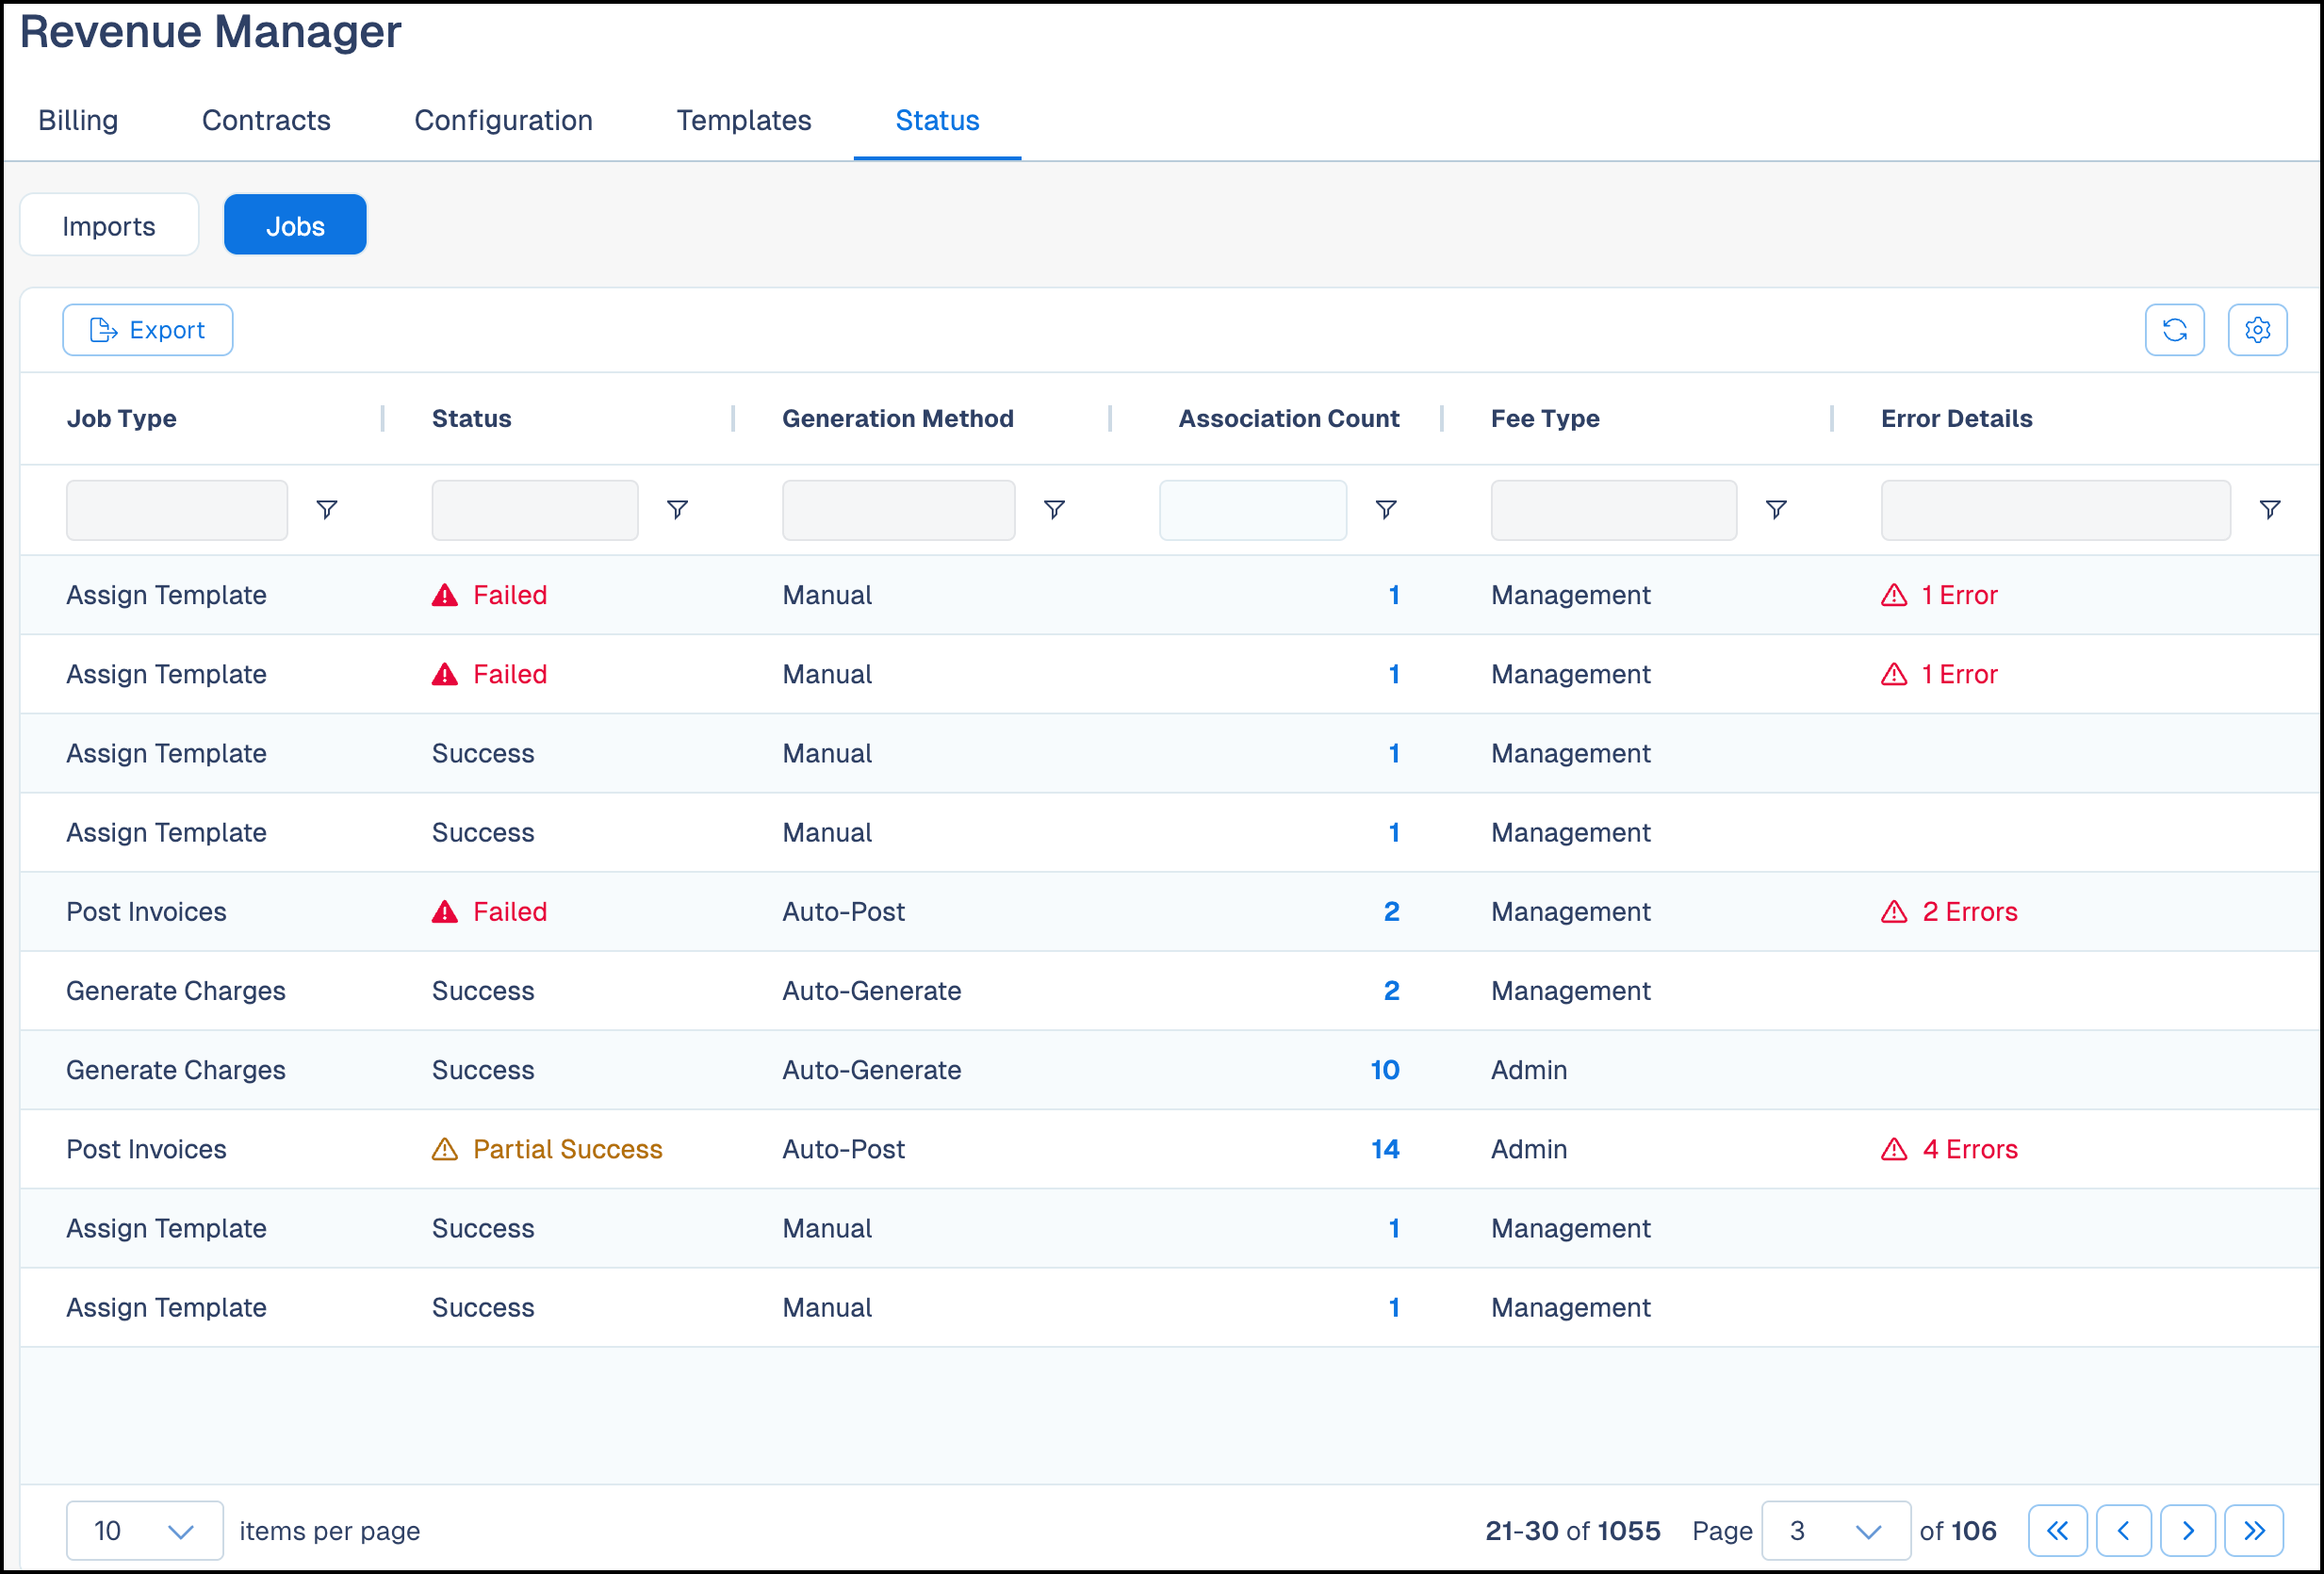Click the failed icon on the Post Invoices row

point(444,911)
